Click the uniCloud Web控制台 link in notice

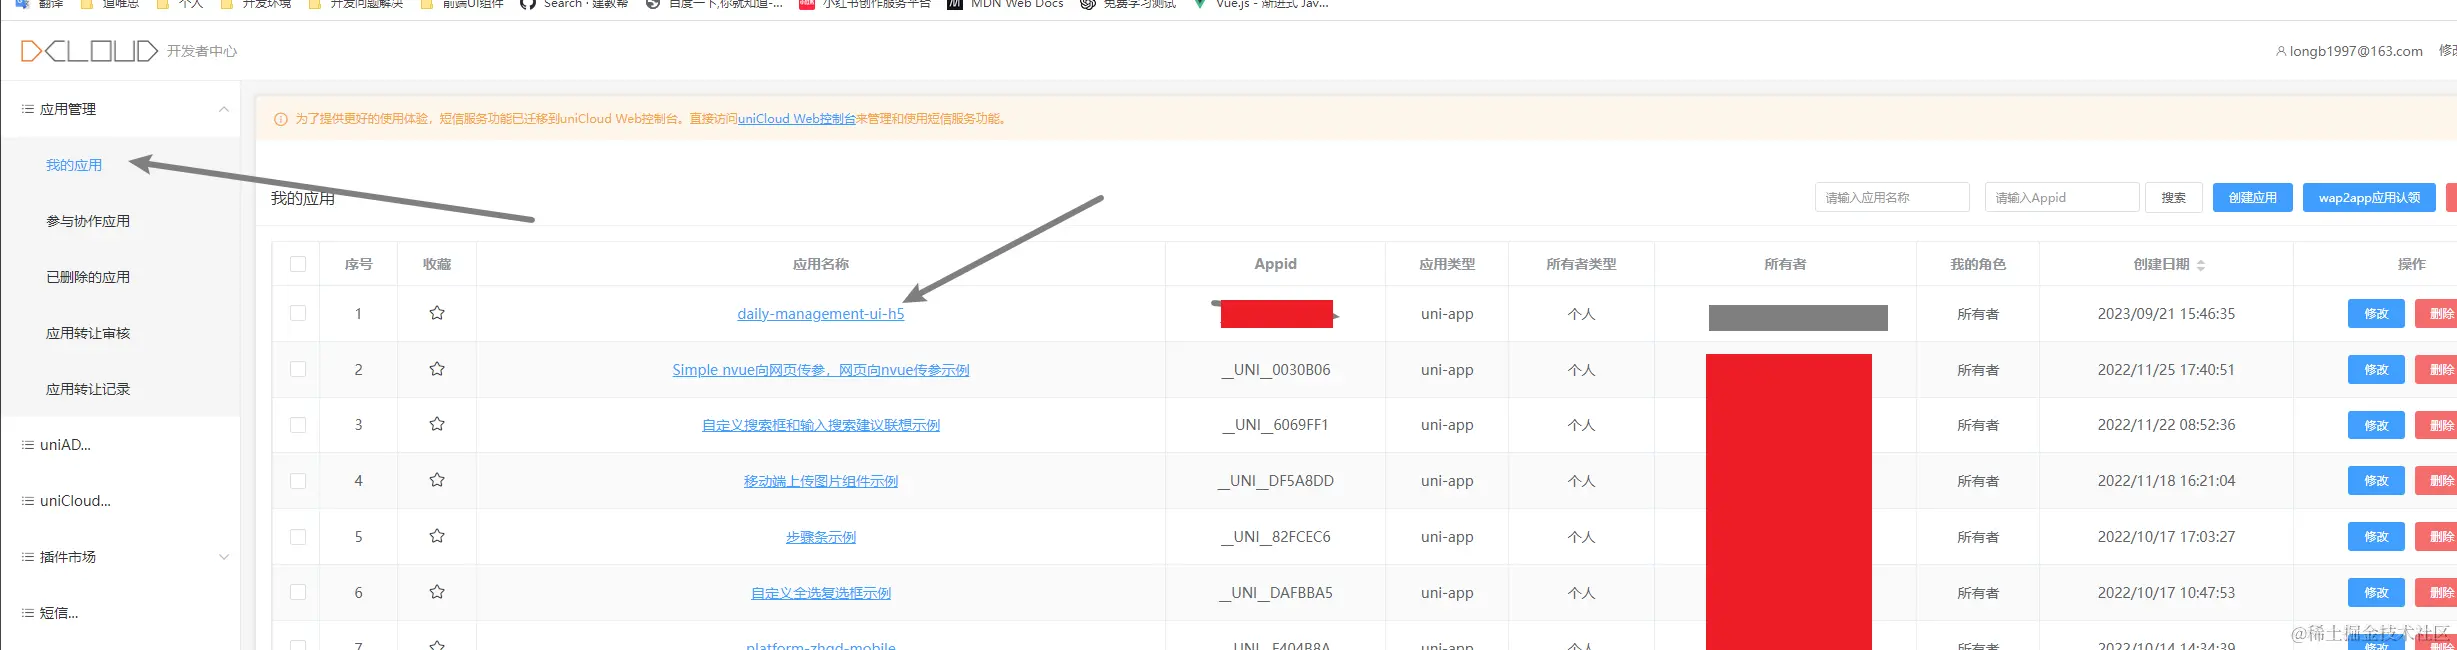[796, 119]
